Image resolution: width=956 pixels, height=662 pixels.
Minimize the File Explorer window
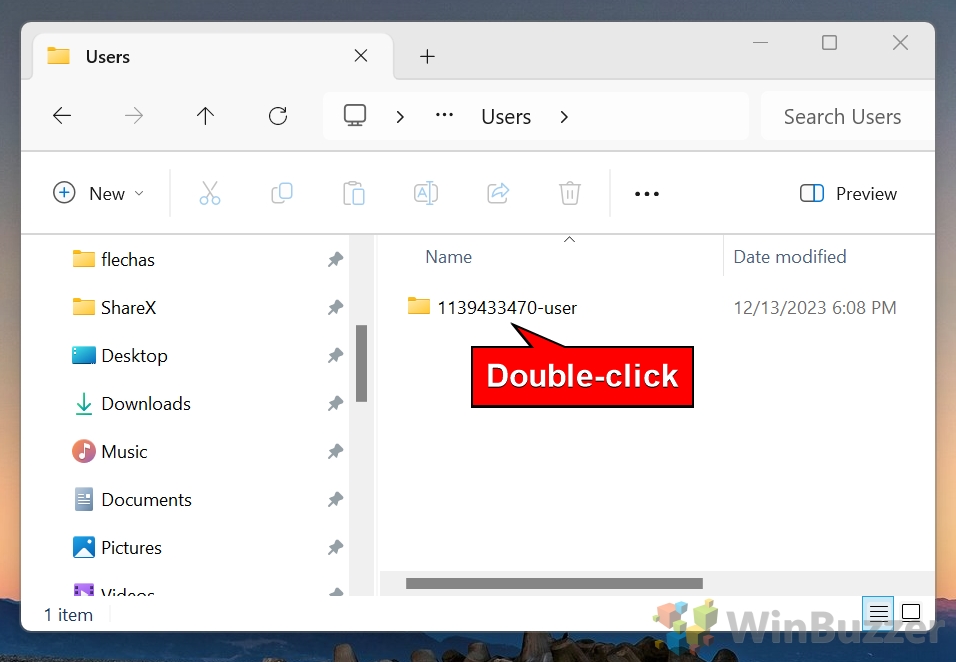pos(760,43)
